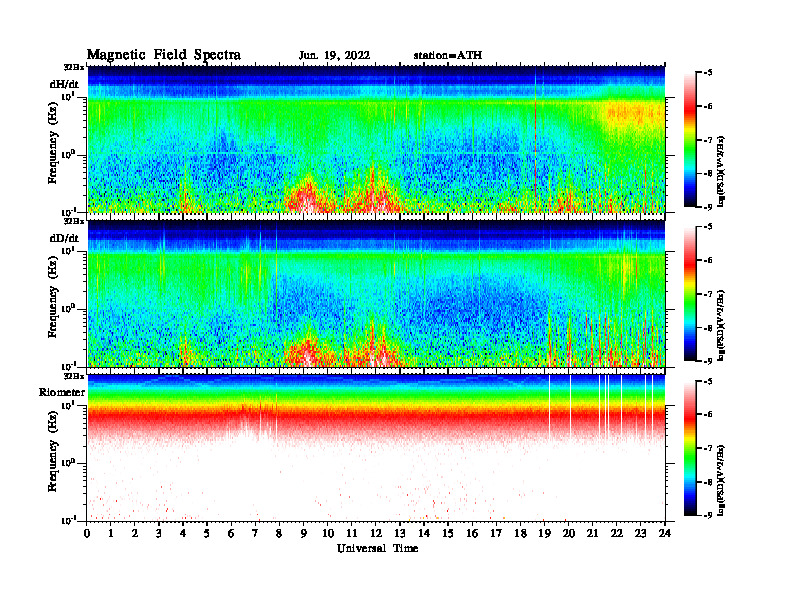Viewport: 792px width, 612px height.
Task: Click the -7 value on dD/dt color scale
Action: tap(708, 294)
